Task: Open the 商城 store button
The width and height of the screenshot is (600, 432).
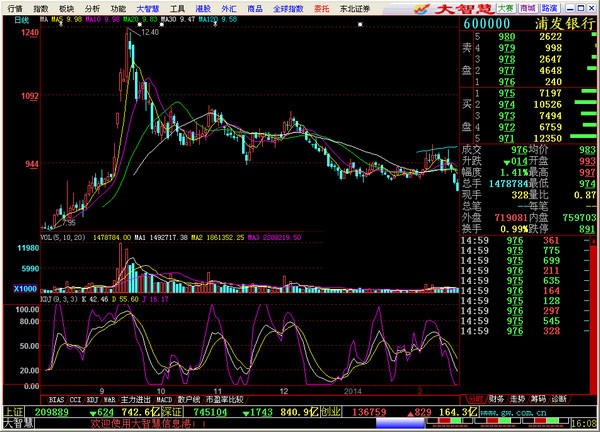Action: coord(528,8)
